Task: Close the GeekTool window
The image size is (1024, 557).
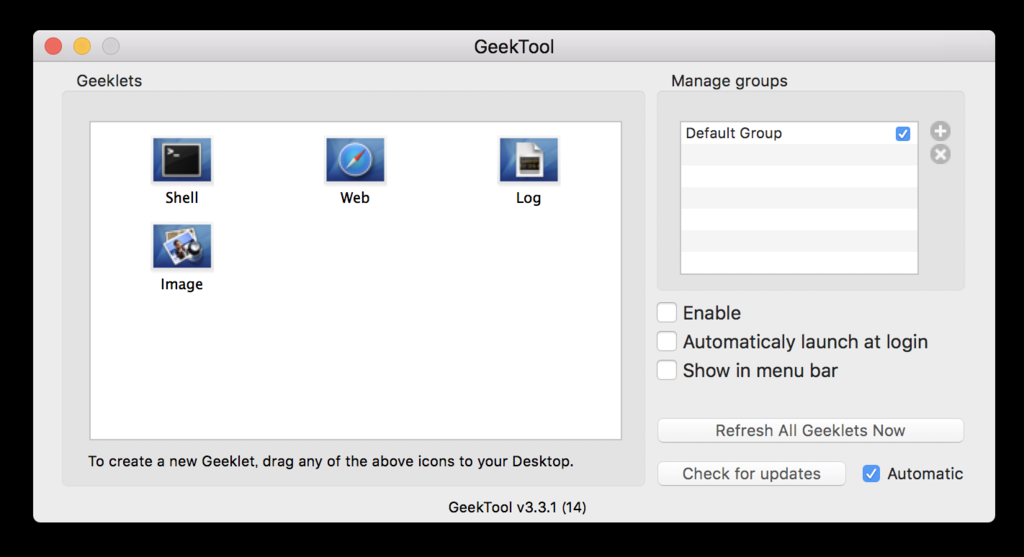Action: pos(54,46)
